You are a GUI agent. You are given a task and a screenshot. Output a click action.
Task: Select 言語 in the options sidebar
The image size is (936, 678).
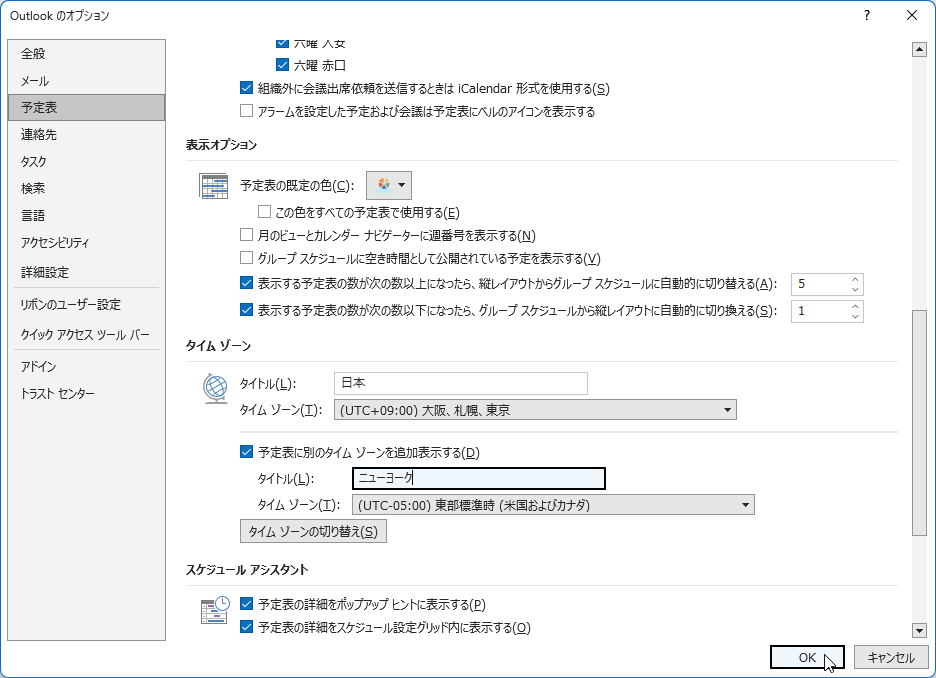pos(87,215)
